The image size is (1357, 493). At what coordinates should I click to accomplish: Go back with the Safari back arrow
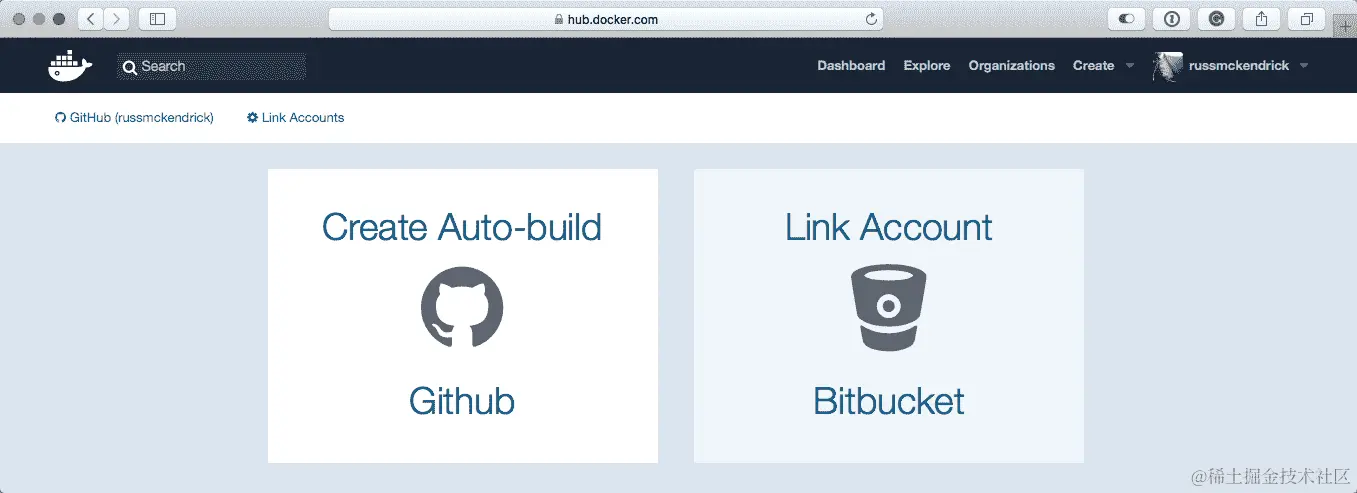(x=90, y=18)
